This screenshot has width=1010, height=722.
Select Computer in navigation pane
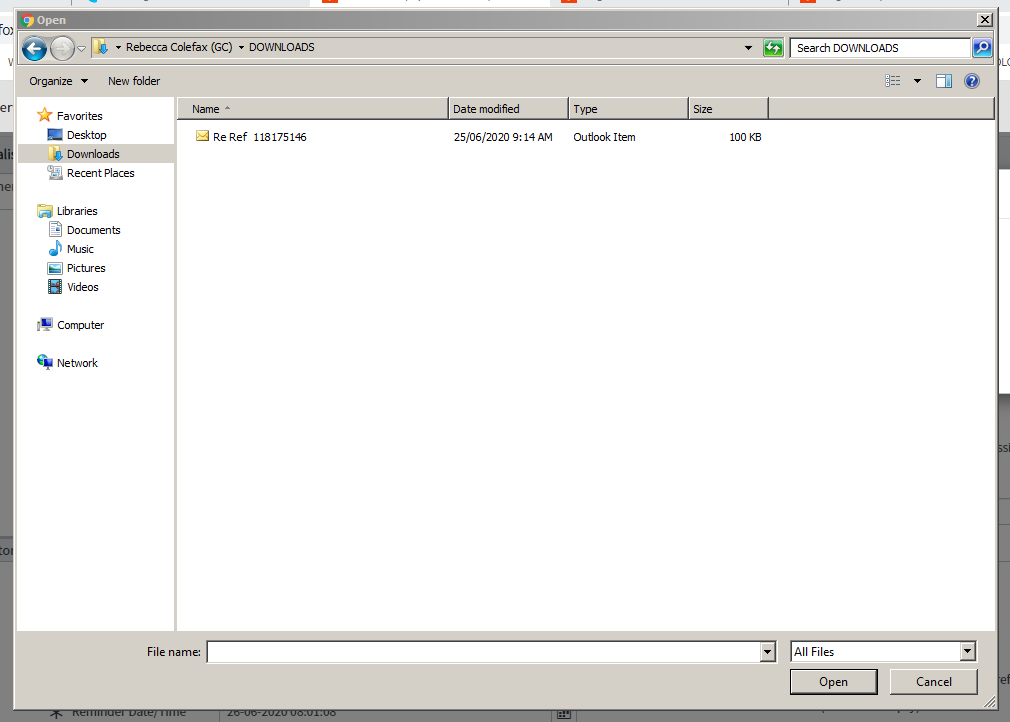point(80,325)
